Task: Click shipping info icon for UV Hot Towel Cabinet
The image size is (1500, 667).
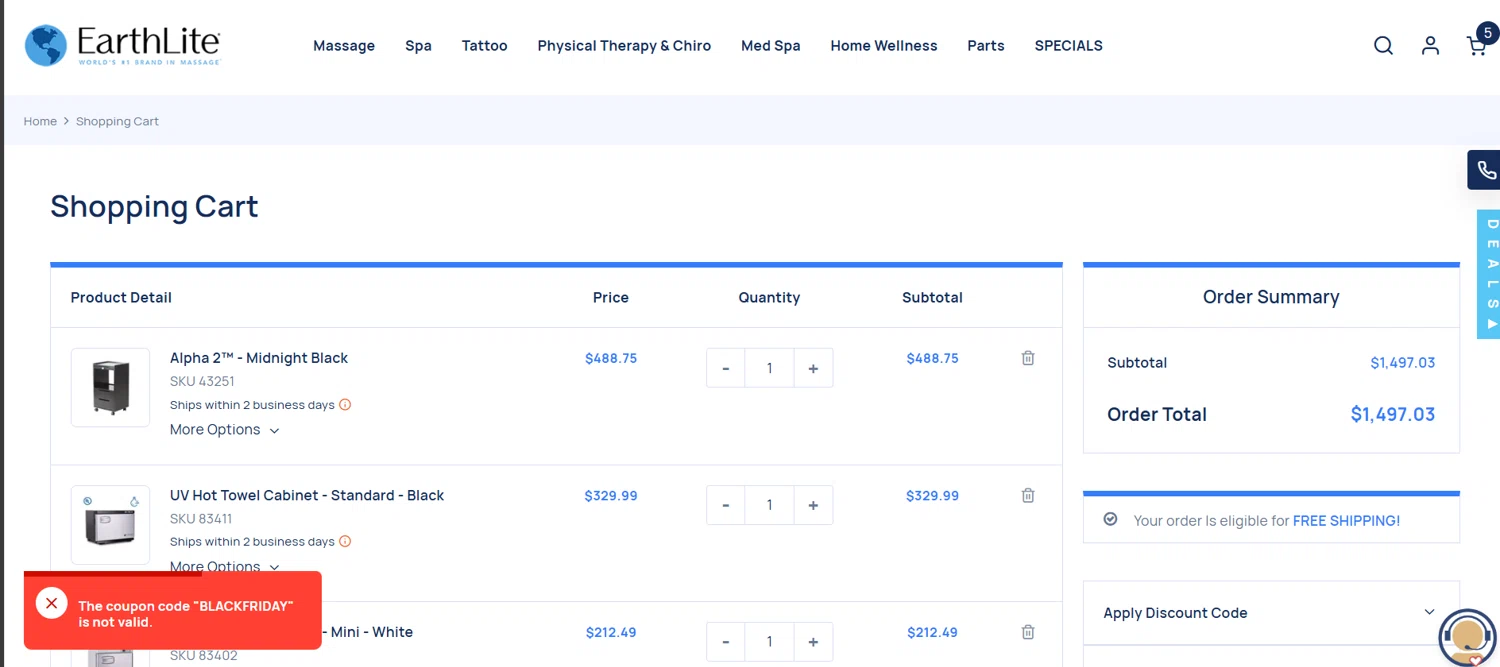Action: pos(345,542)
